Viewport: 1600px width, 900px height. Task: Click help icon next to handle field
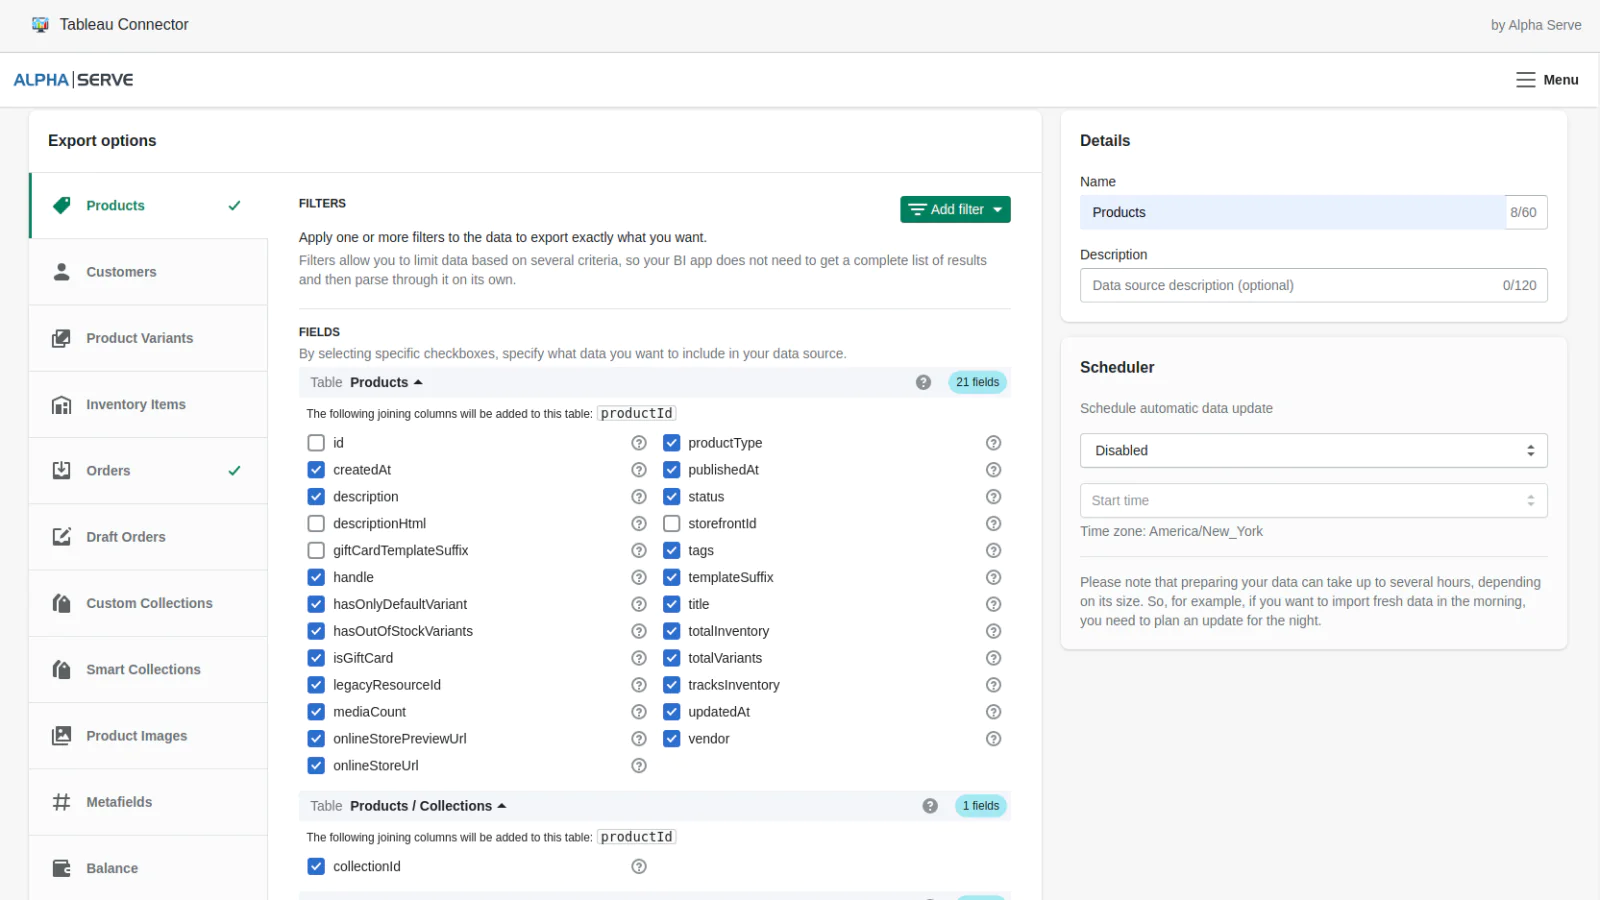click(639, 577)
